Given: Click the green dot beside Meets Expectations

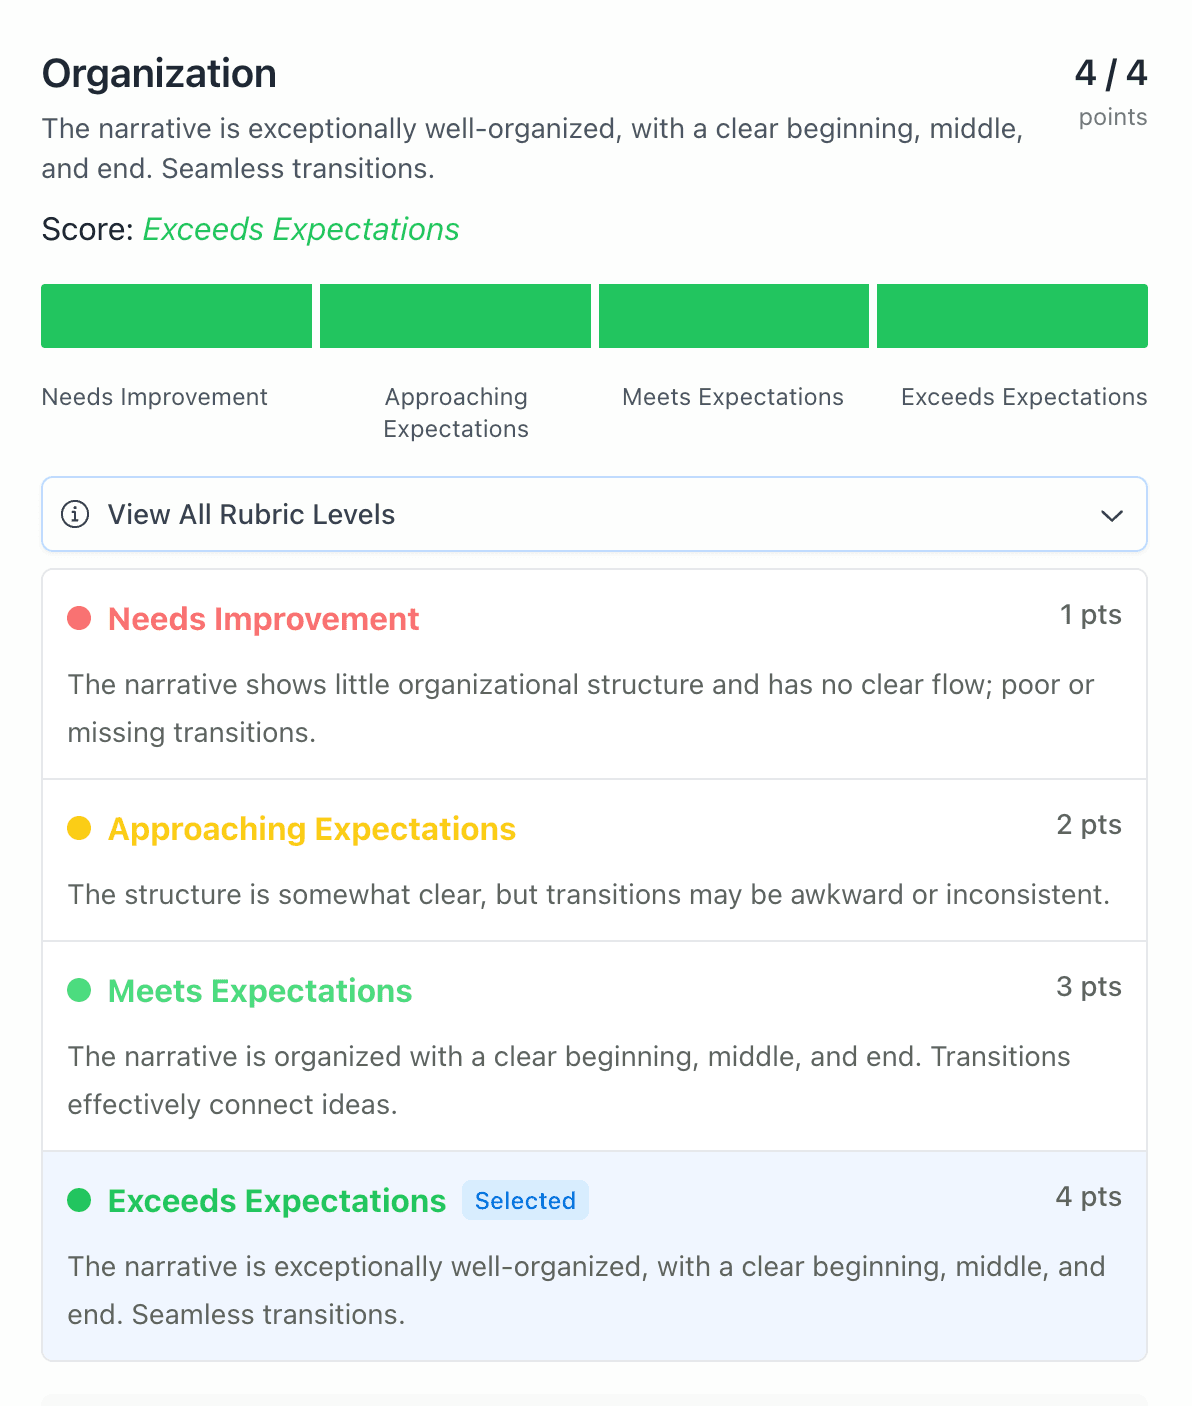Looking at the screenshot, I should coord(79,990).
